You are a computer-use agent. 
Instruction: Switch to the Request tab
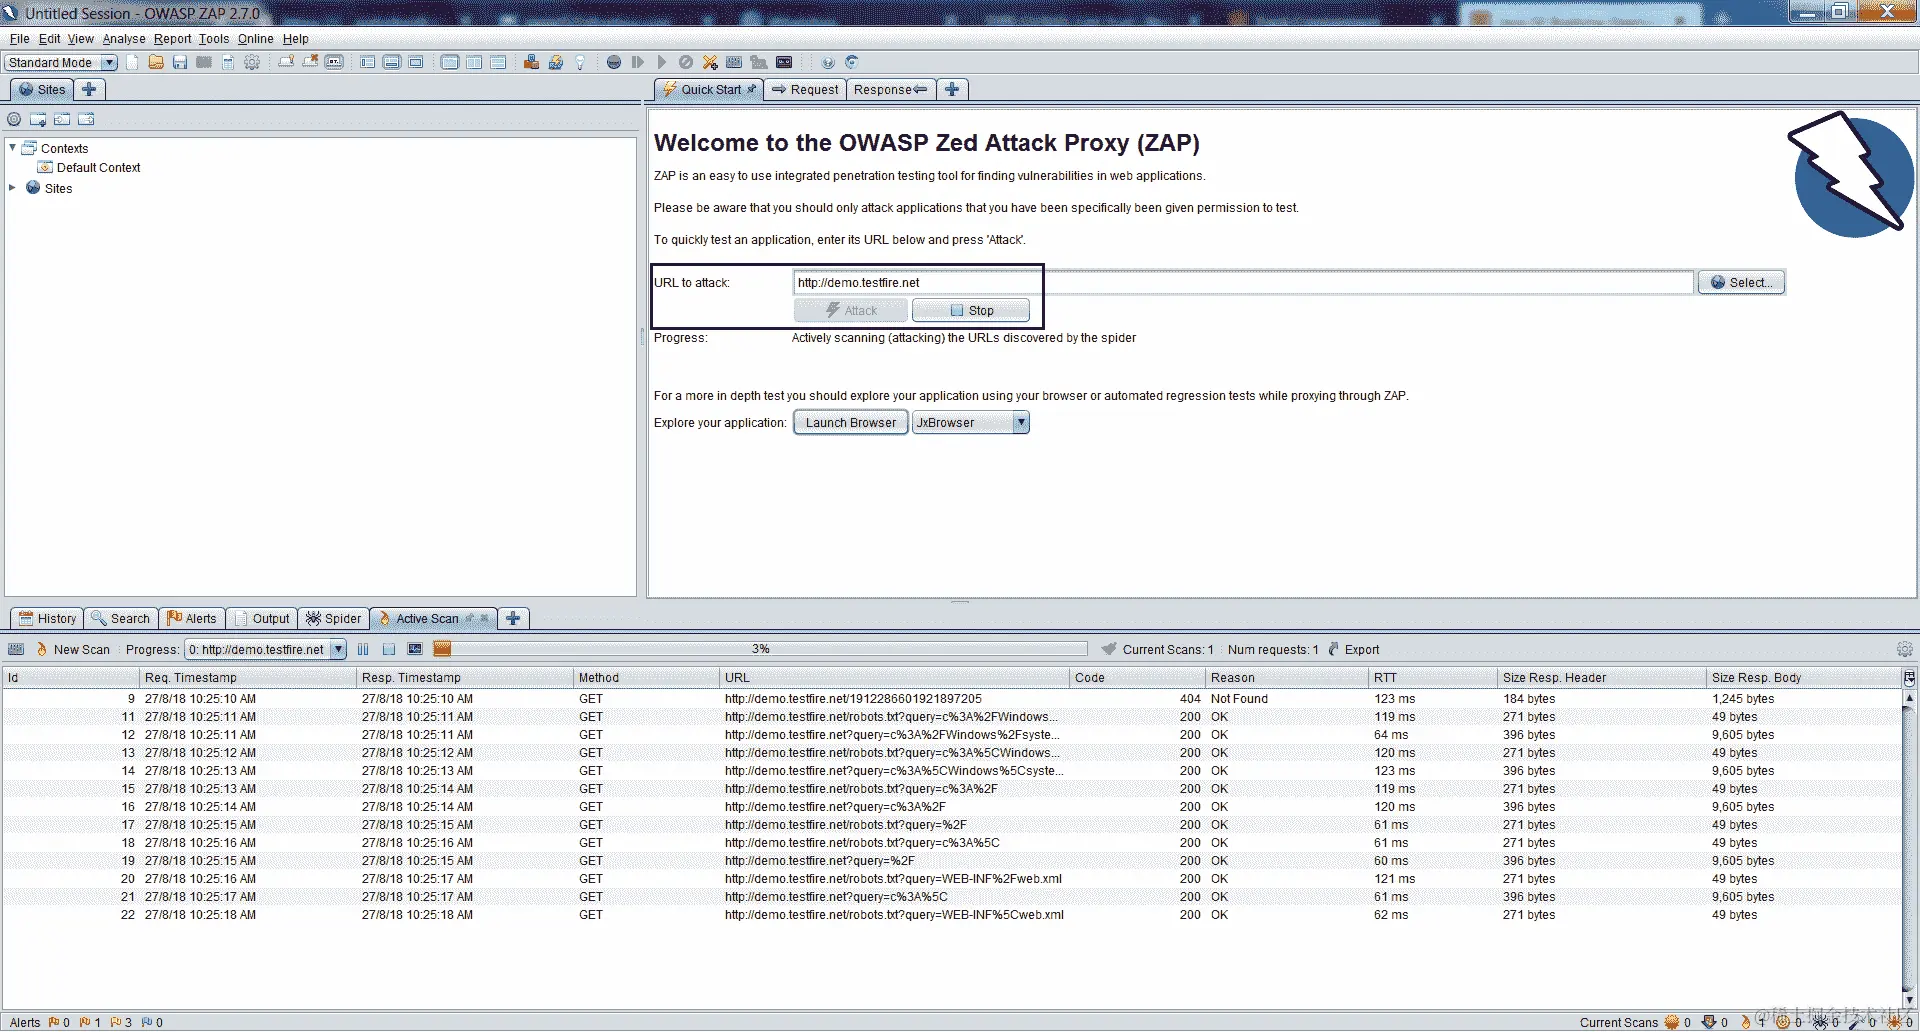point(805,89)
